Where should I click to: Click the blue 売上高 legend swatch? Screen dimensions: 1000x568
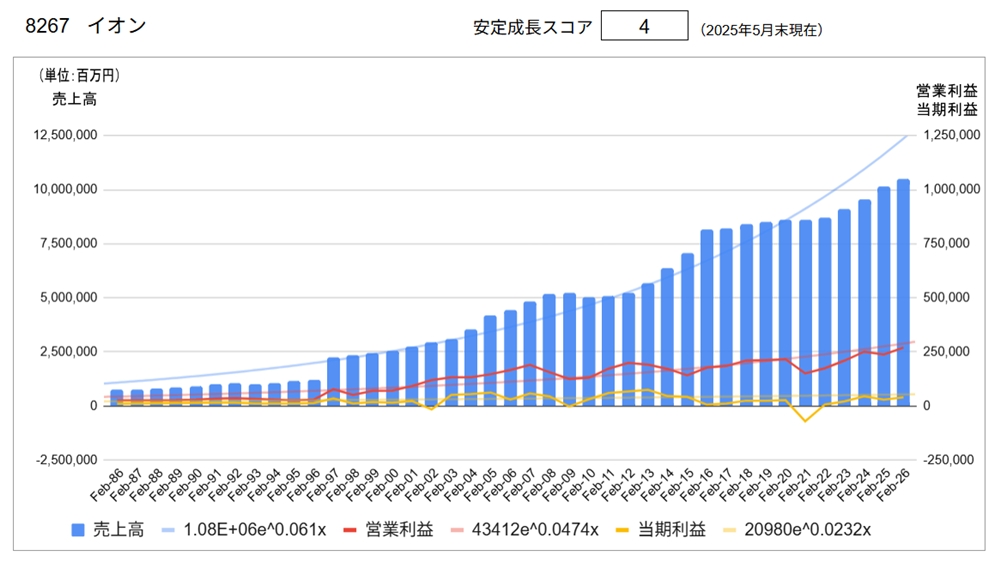click(78, 530)
